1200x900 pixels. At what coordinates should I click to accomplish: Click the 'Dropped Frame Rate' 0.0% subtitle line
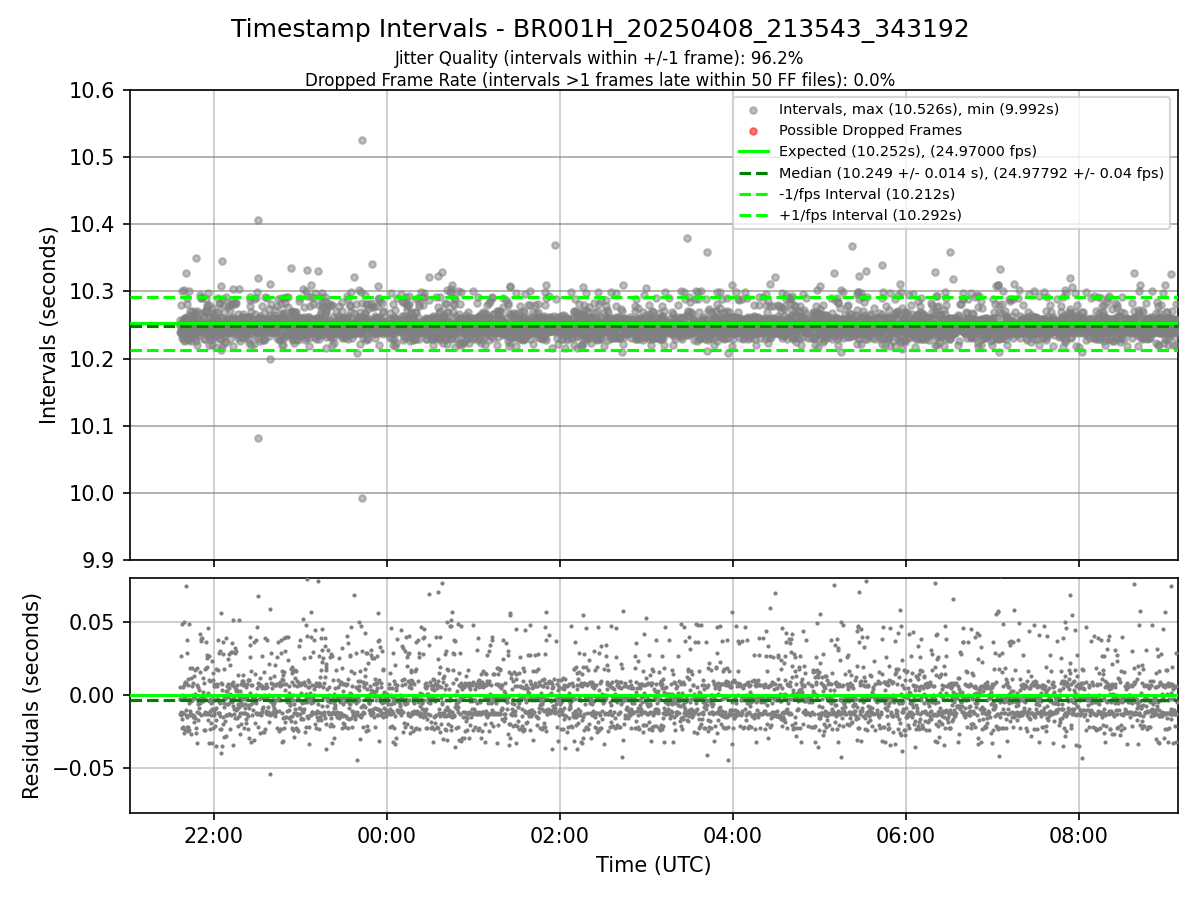coord(600,79)
